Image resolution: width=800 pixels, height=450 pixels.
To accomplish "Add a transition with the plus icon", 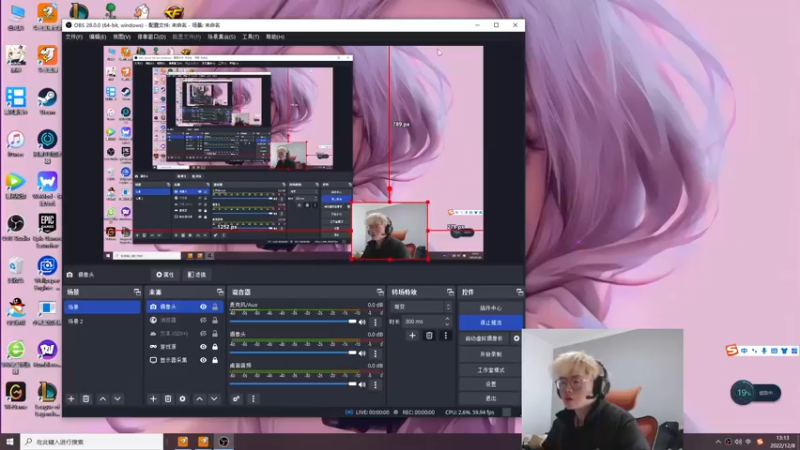I will coord(412,335).
